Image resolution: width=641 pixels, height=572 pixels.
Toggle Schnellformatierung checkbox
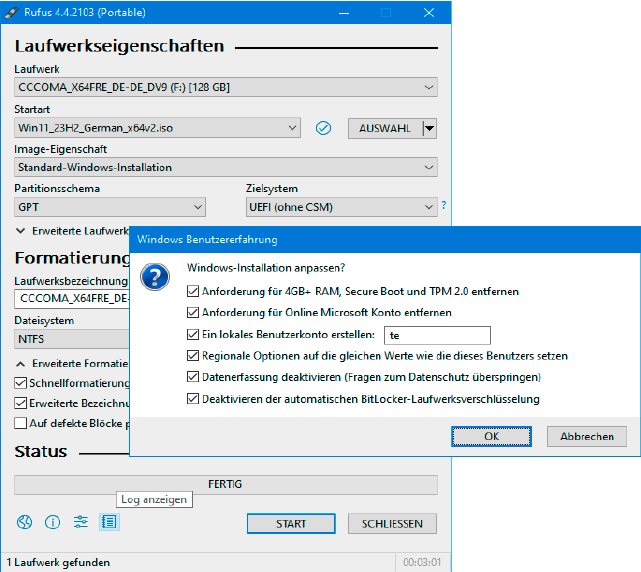[20, 383]
